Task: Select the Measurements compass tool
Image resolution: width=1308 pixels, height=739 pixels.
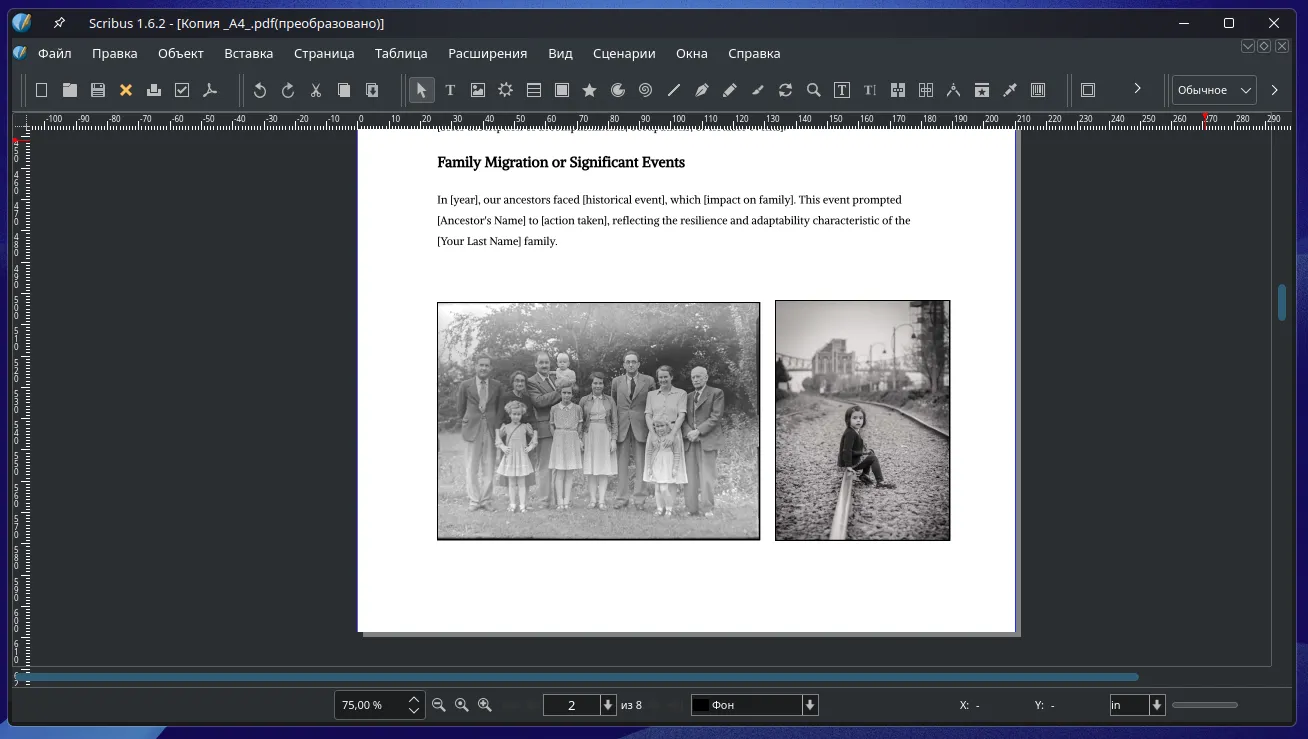Action: 954,90
